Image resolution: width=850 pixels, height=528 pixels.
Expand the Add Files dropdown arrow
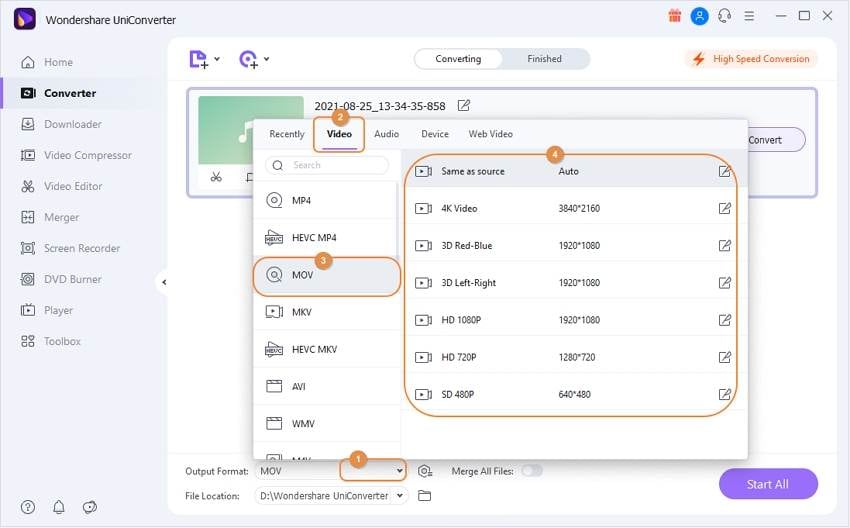[x=217, y=59]
